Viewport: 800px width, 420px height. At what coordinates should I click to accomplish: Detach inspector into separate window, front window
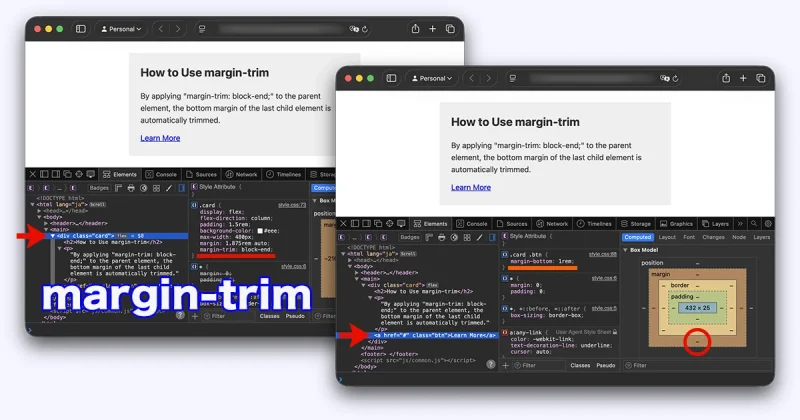378,224
